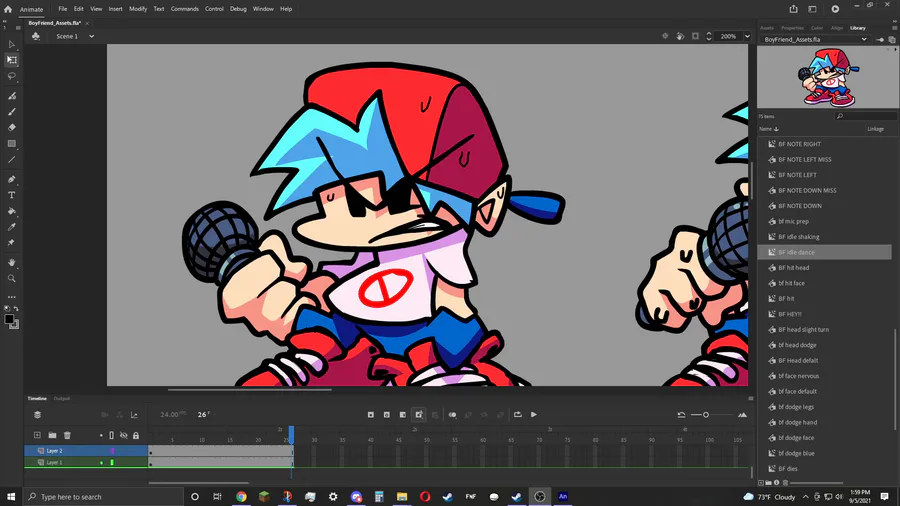Select the BoyFriend_Assets.fla document tab
This screenshot has height=506, width=900.
55,23
